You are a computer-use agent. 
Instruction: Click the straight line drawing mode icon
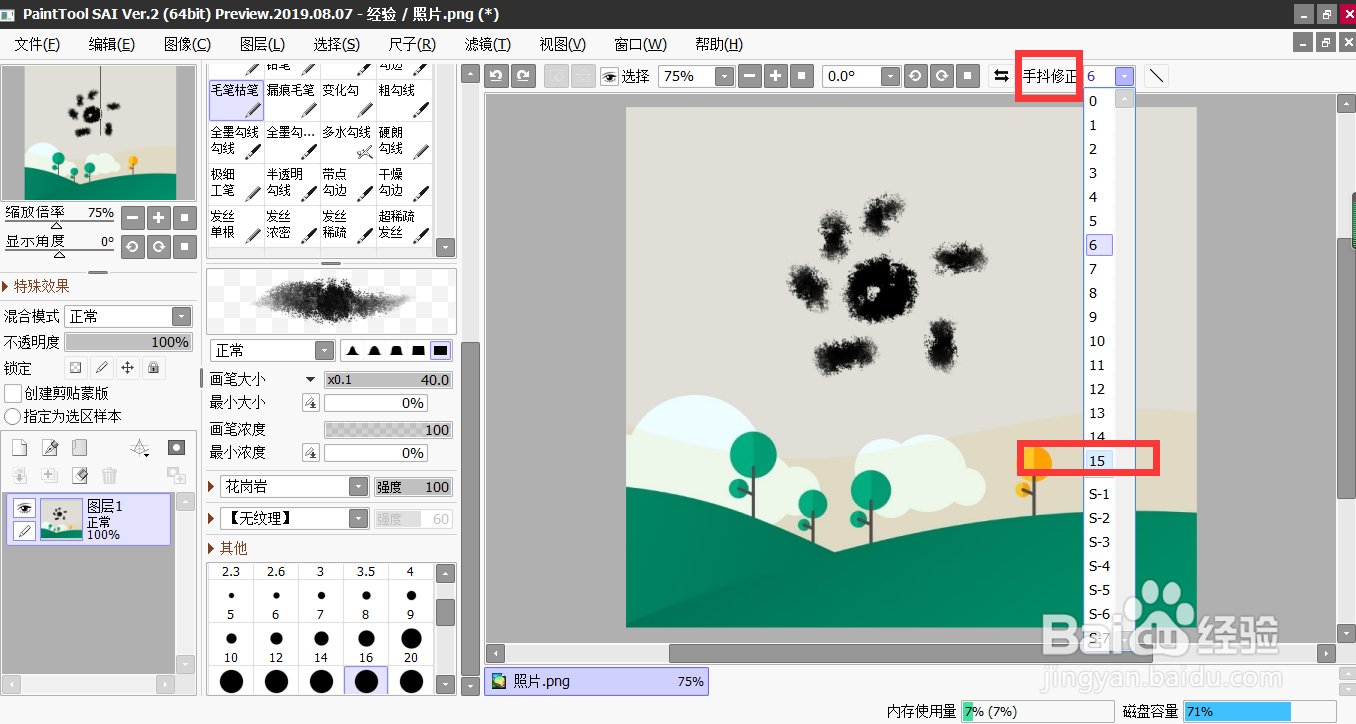1155,76
